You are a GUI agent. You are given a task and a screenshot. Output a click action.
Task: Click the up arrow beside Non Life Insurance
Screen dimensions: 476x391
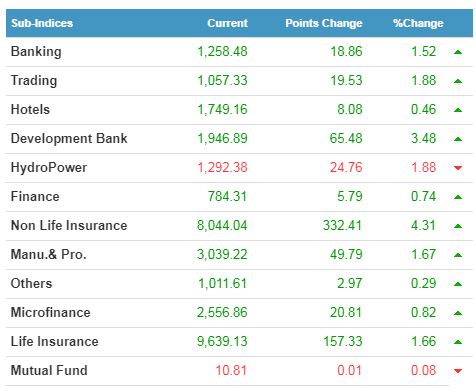(458, 226)
